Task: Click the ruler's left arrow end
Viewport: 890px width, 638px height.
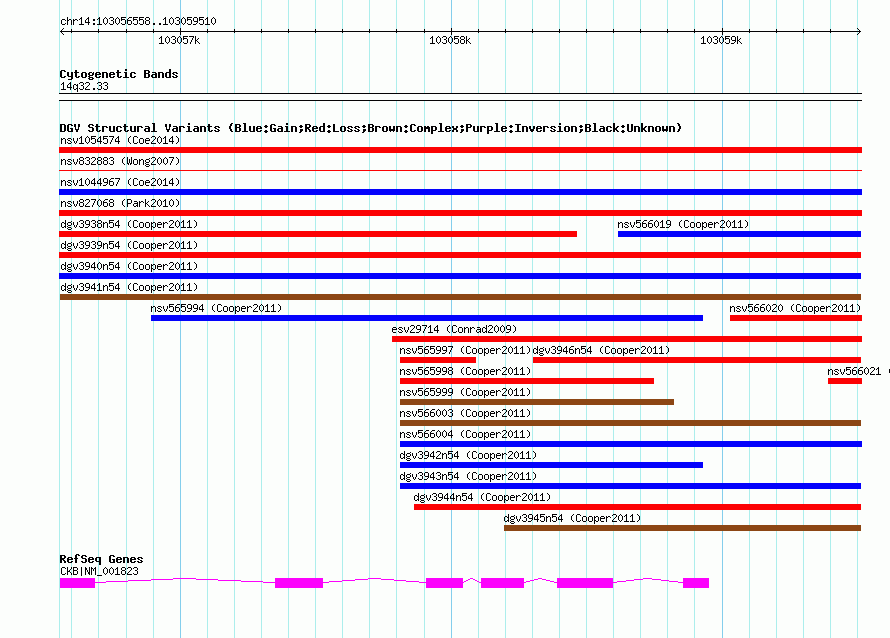Action: click(x=62, y=31)
